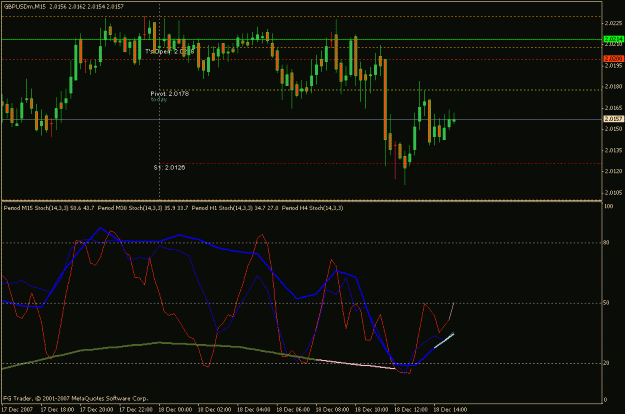Click the "18 Dec 12:00" time axis label
625x414 pixels.
[x=411, y=409]
